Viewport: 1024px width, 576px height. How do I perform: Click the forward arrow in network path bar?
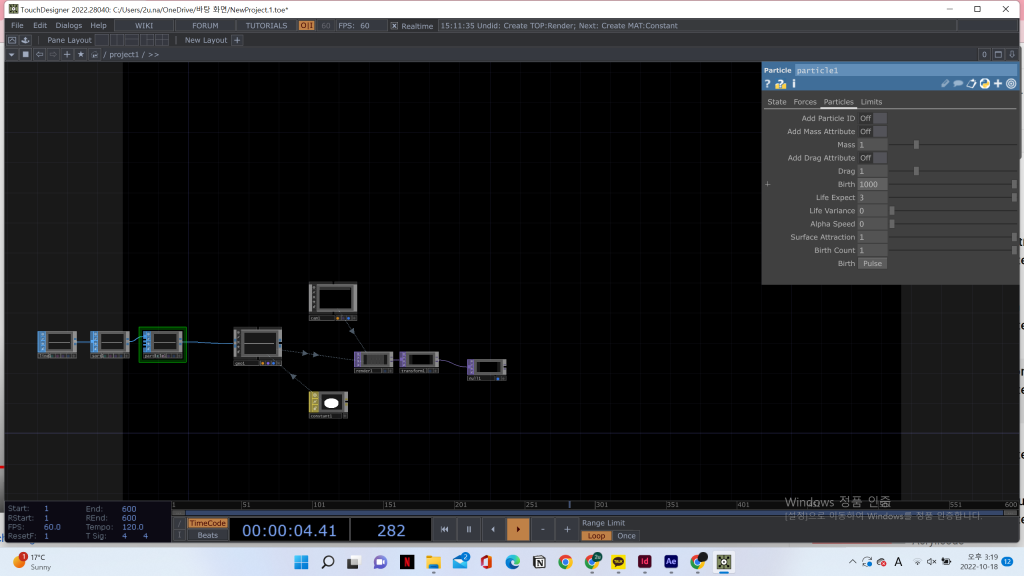[x=53, y=54]
